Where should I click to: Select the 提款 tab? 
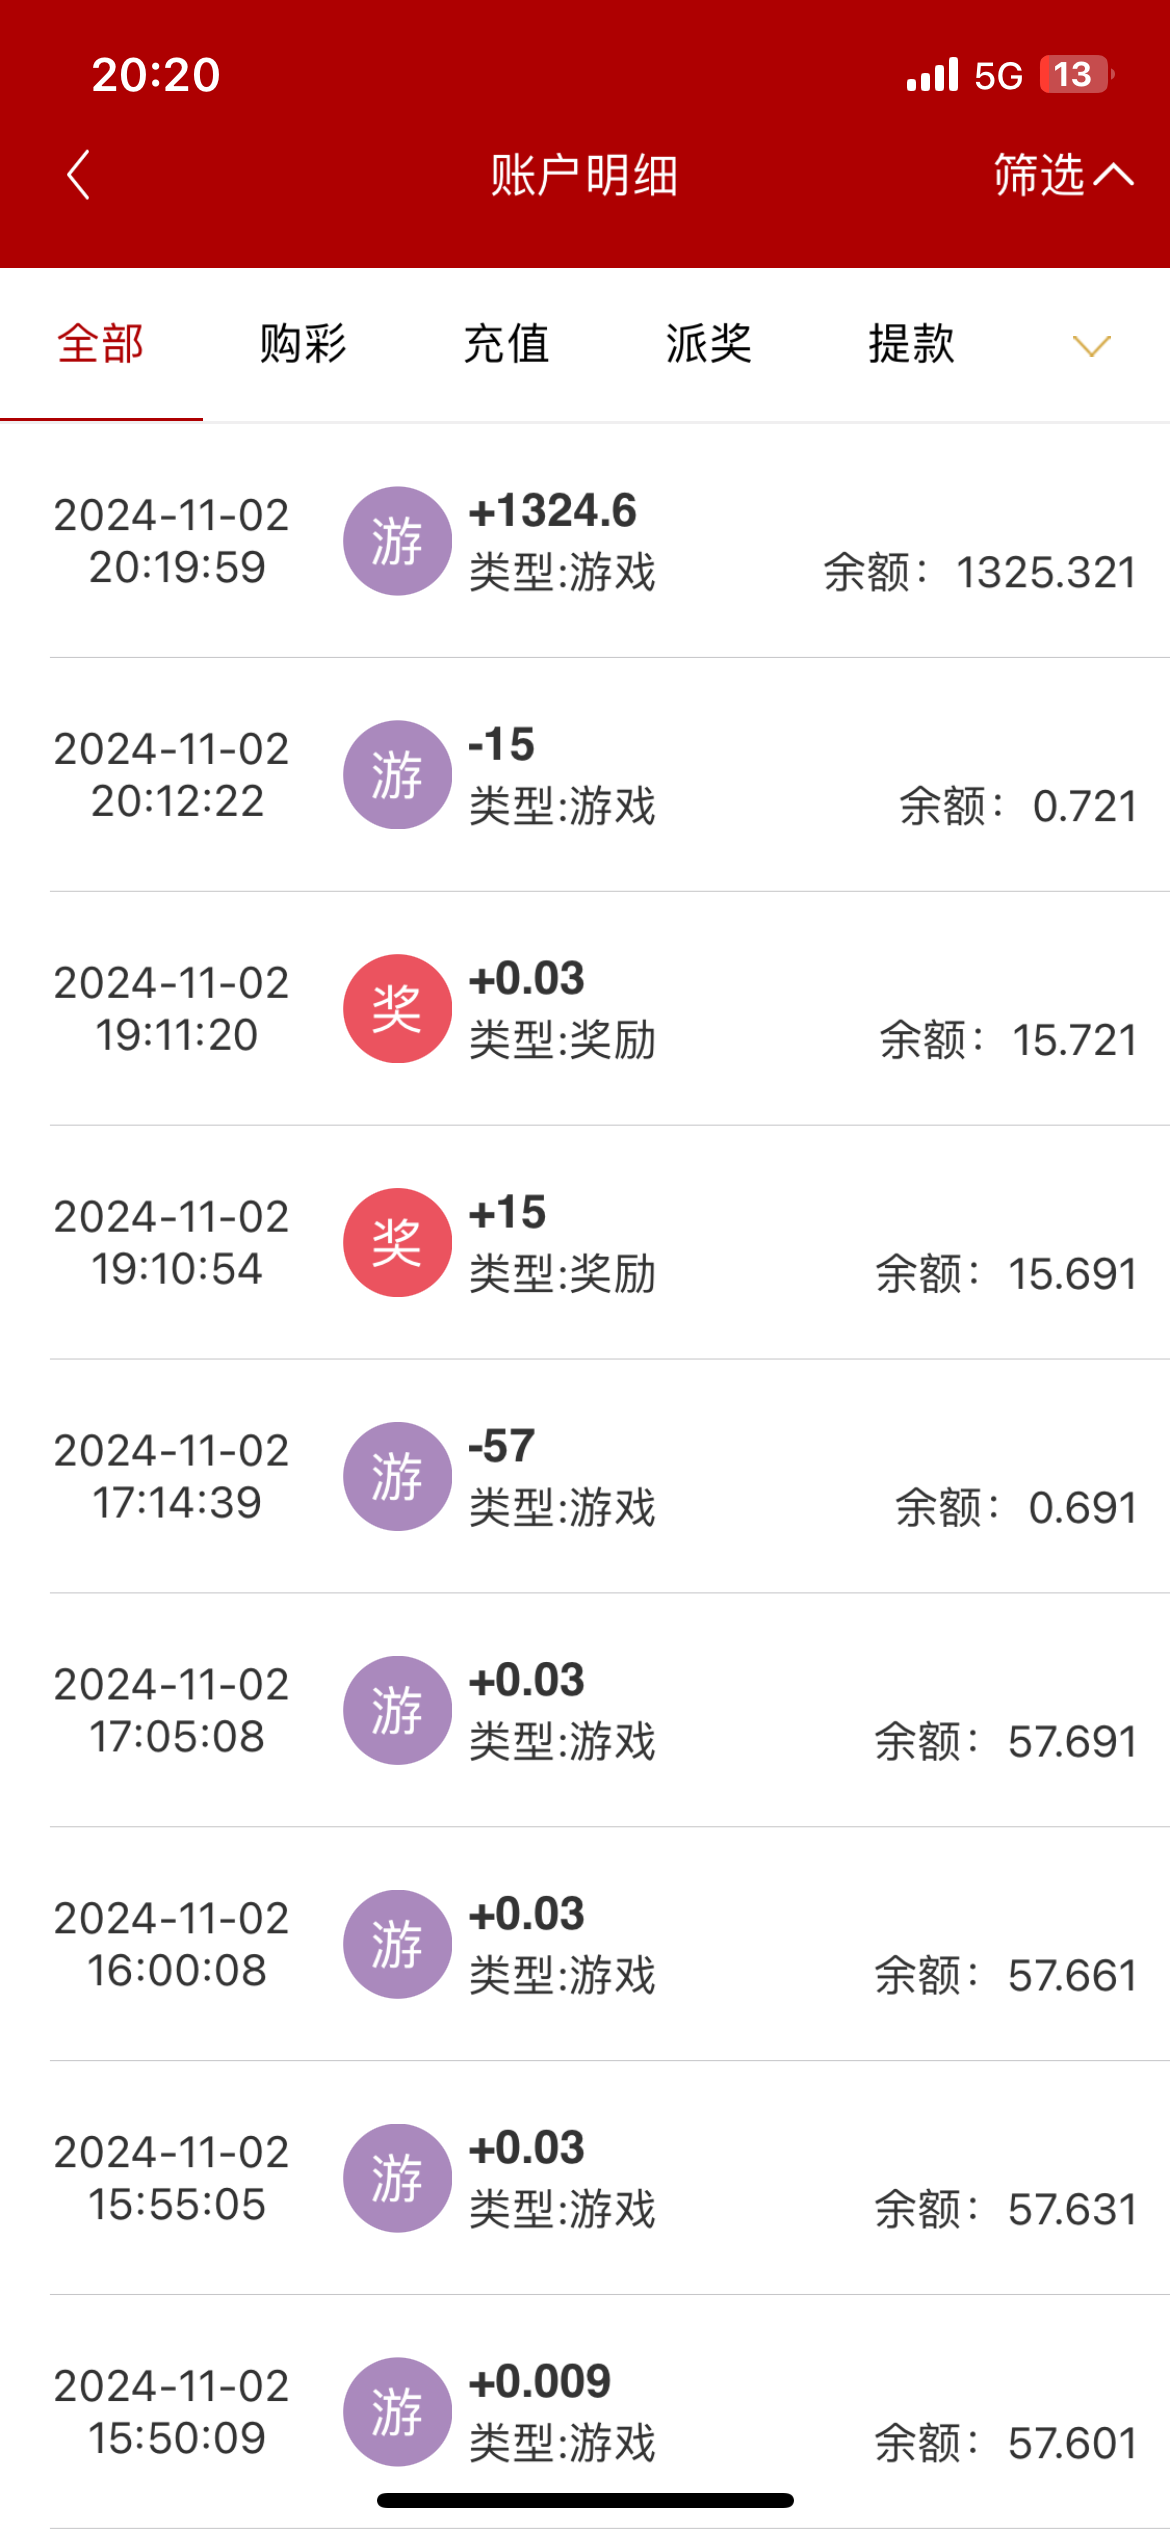[911, 344]
